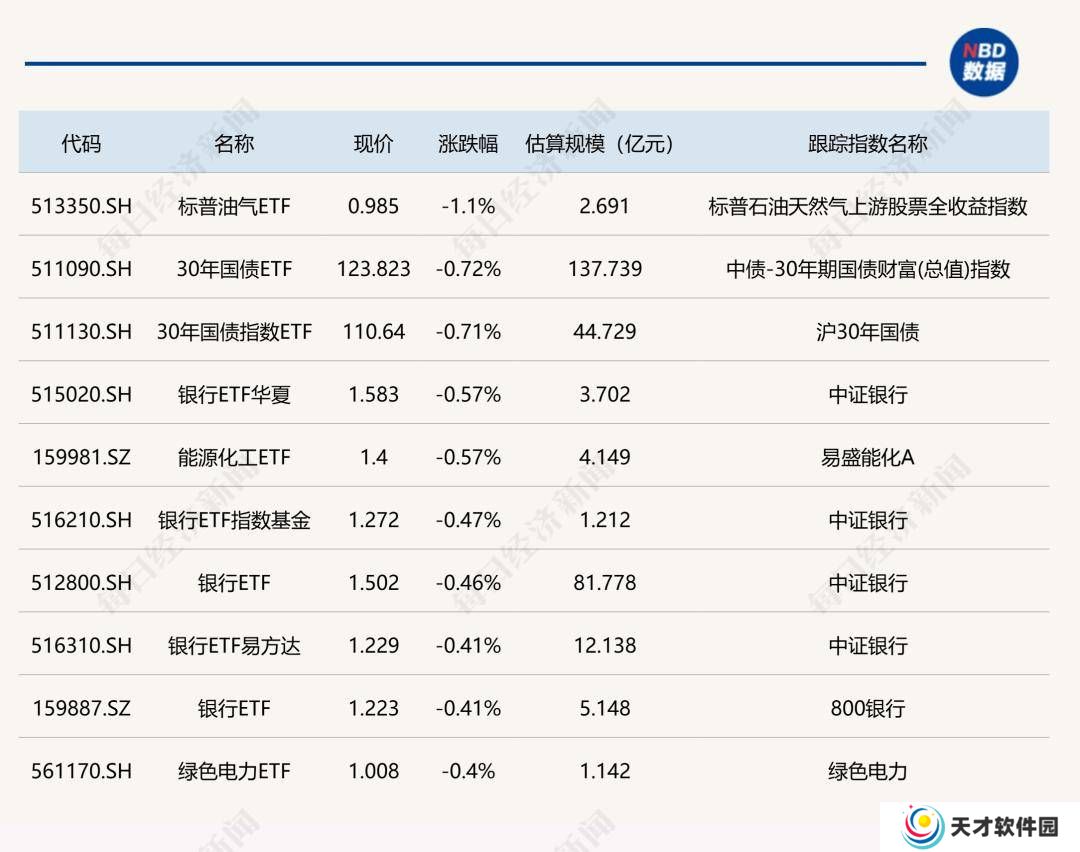Click scale value 4.149
The width and height of the screenshot is (1080, 852).
click(605, 457)
